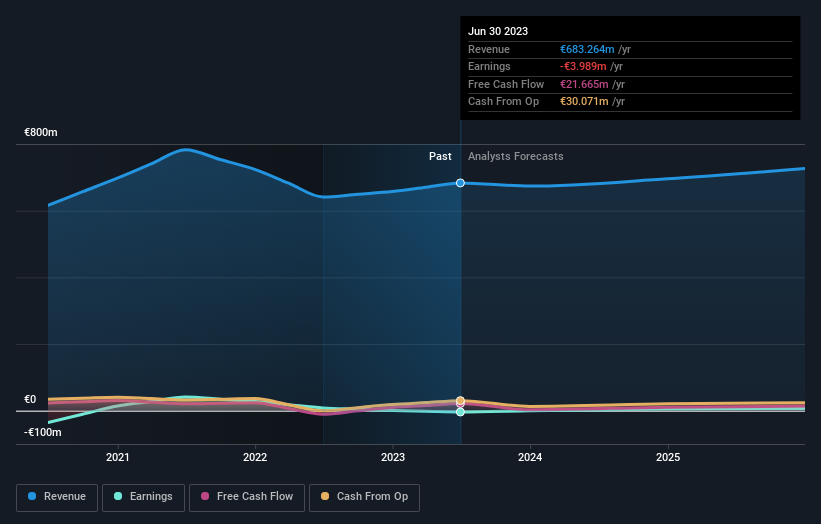This screenshot has width=821, height=524.
Task: Click the €683.264m revenue value
Action: [587, 49]
